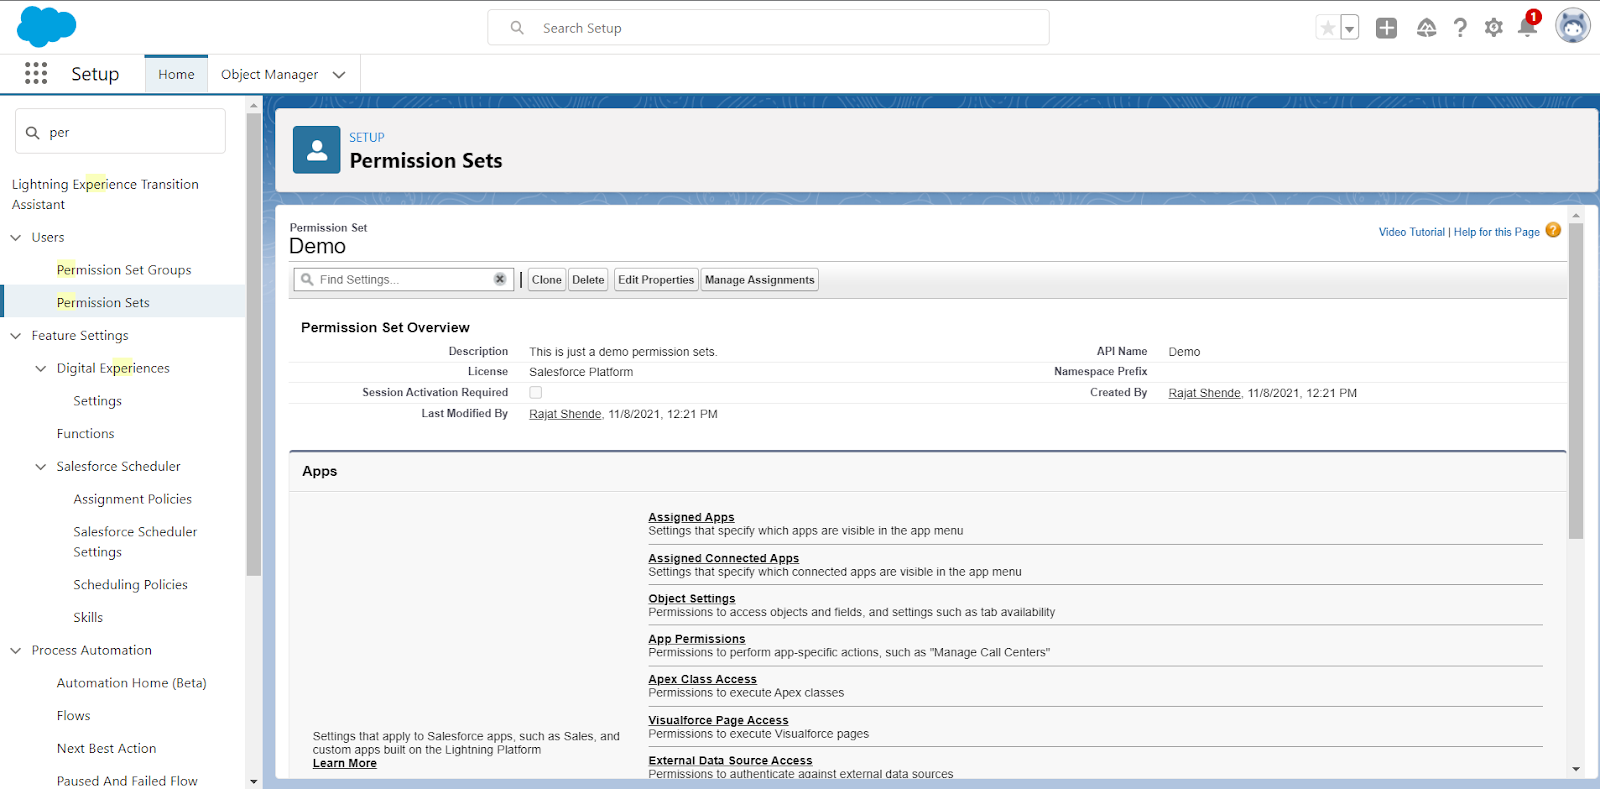Select Permission Sets in sidebar
Screen dimensions: 1600x789
point(103,302)
